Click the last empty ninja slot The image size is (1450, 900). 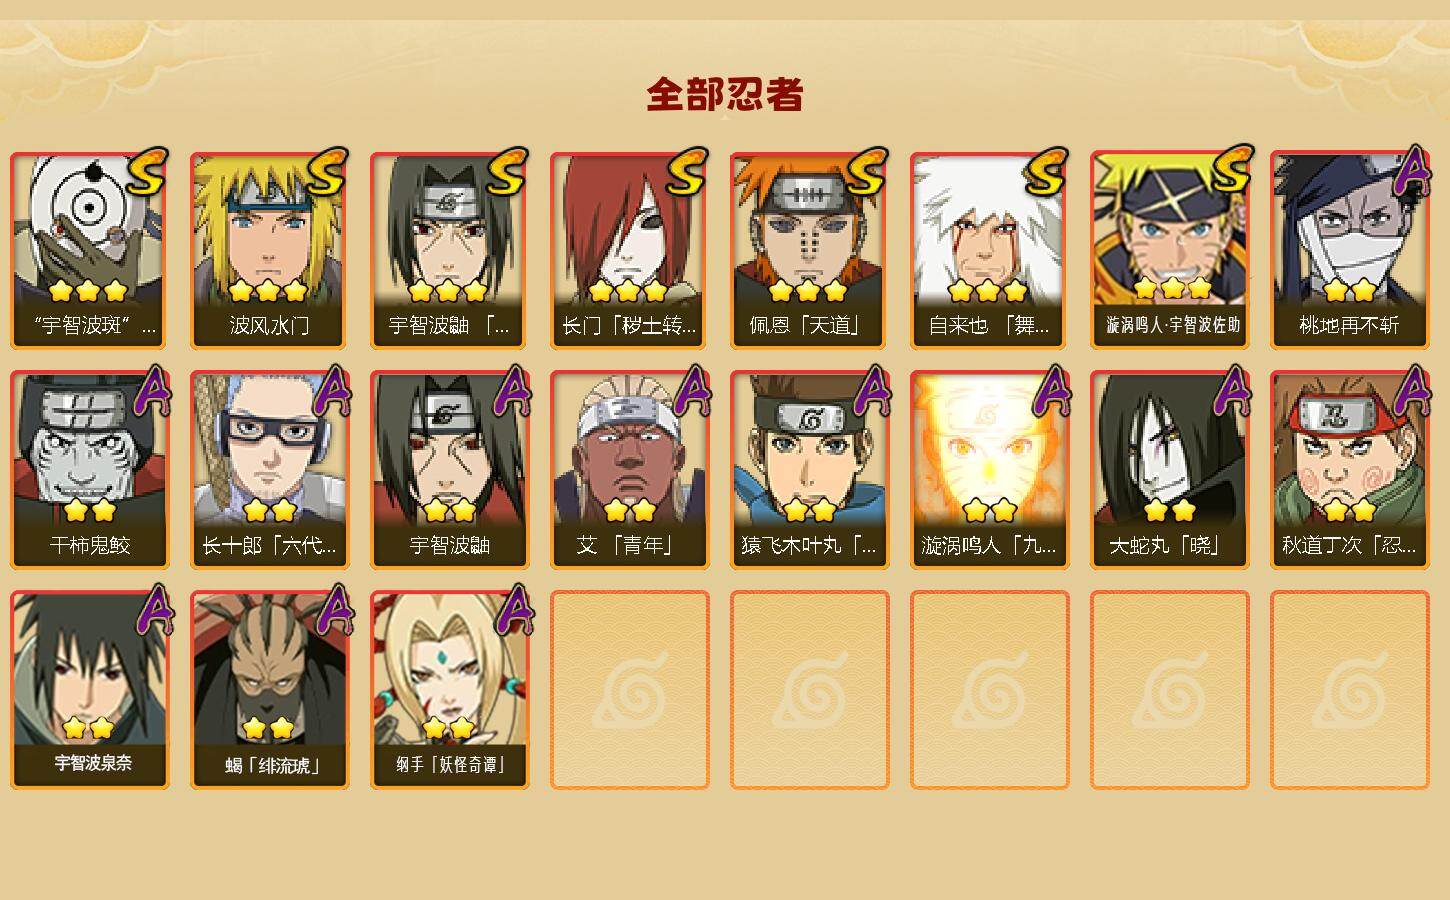tap(1349, 690)
